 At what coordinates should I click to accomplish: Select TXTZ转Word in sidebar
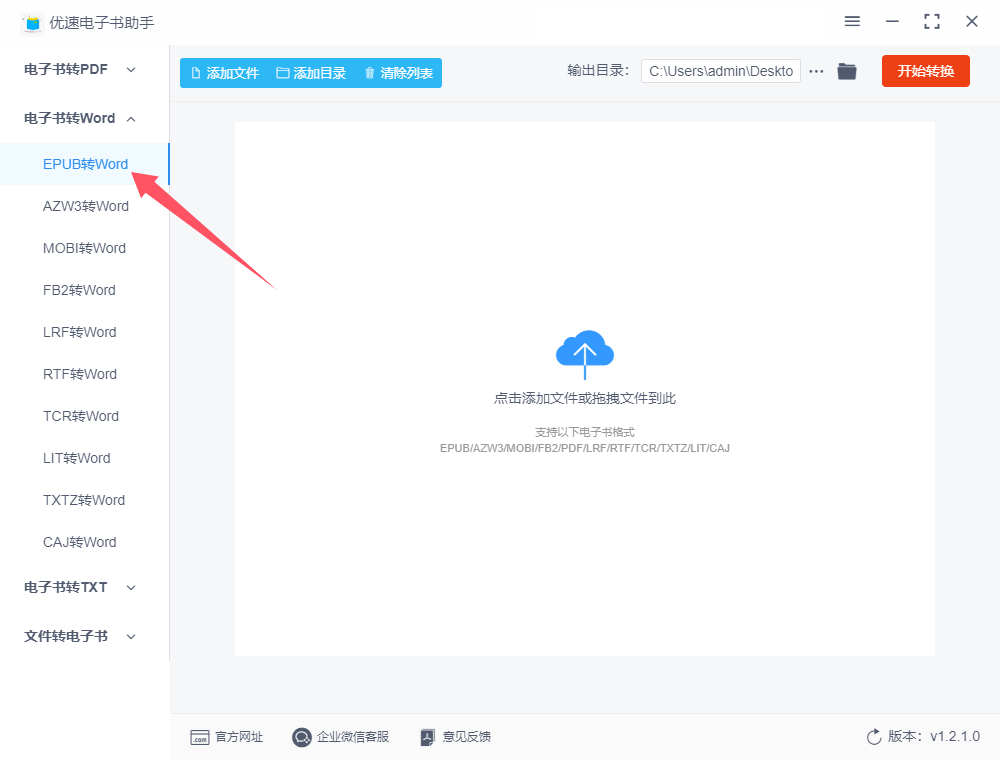[85, 501]
